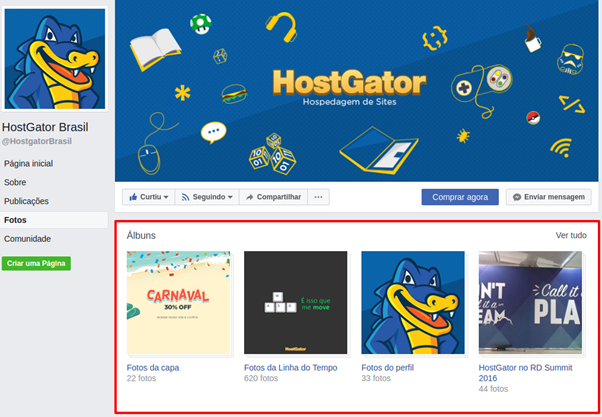This screenshot has width=602, height=417.
Task: Click the RSS feed icon on Seguindo
Action: (x=185, y=197)
